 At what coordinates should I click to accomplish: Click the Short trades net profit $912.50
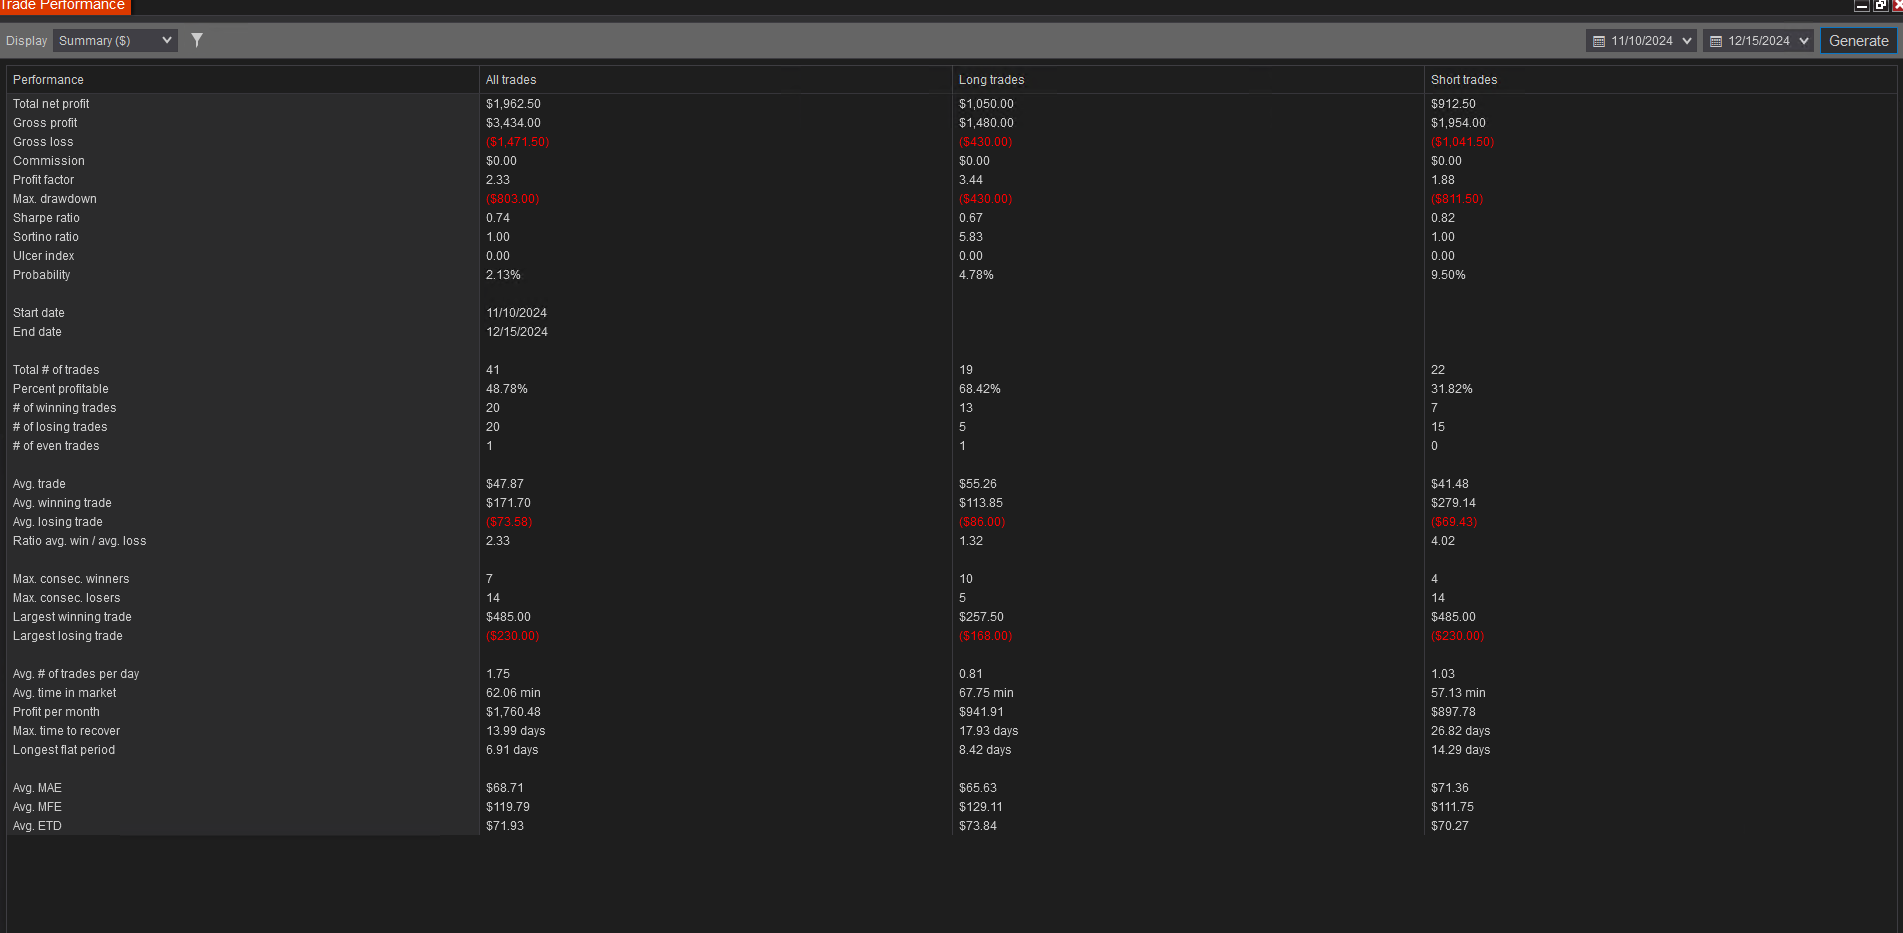coord(1453,104)
